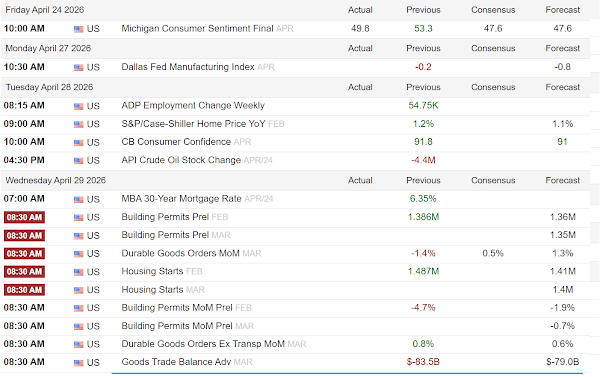Click the US flag in CB Consumer Confidence row
Viewport: 600px width, 377px height.
click(78, 143)
